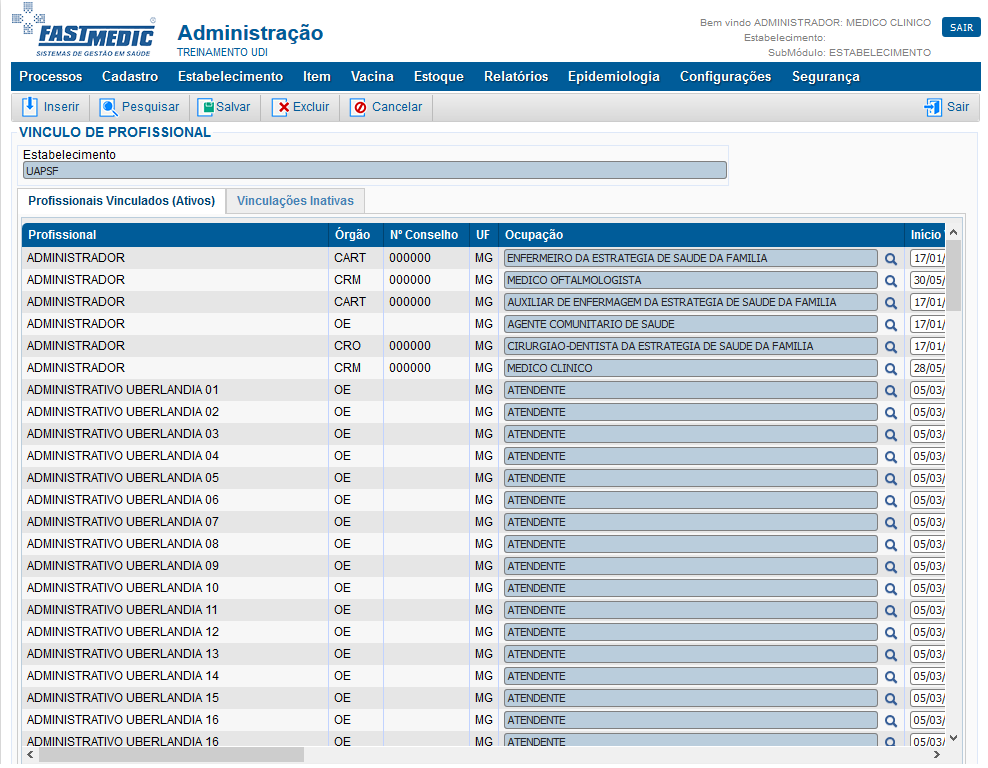This screenshot has width=988, height=768.
Task: Click ATENDENTE field for UBERLANDIA 01
Action: tap(691, 391)
